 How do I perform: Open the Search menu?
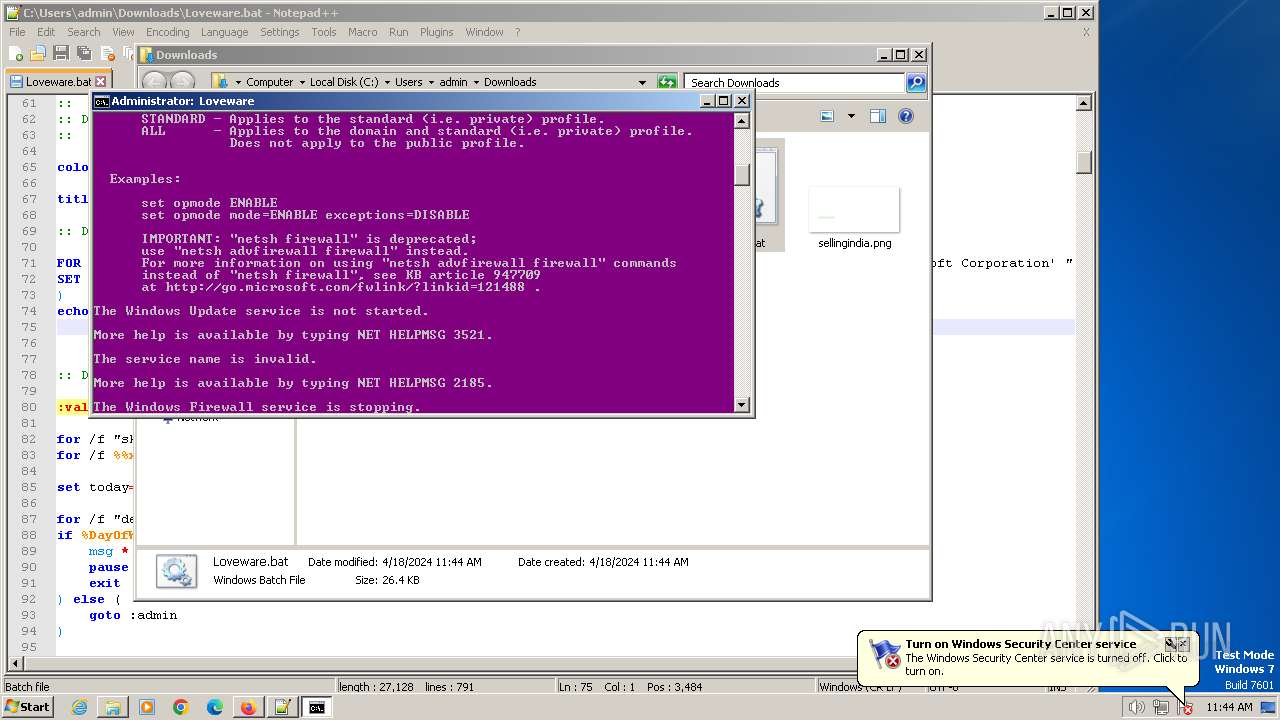tap(84, 32)
